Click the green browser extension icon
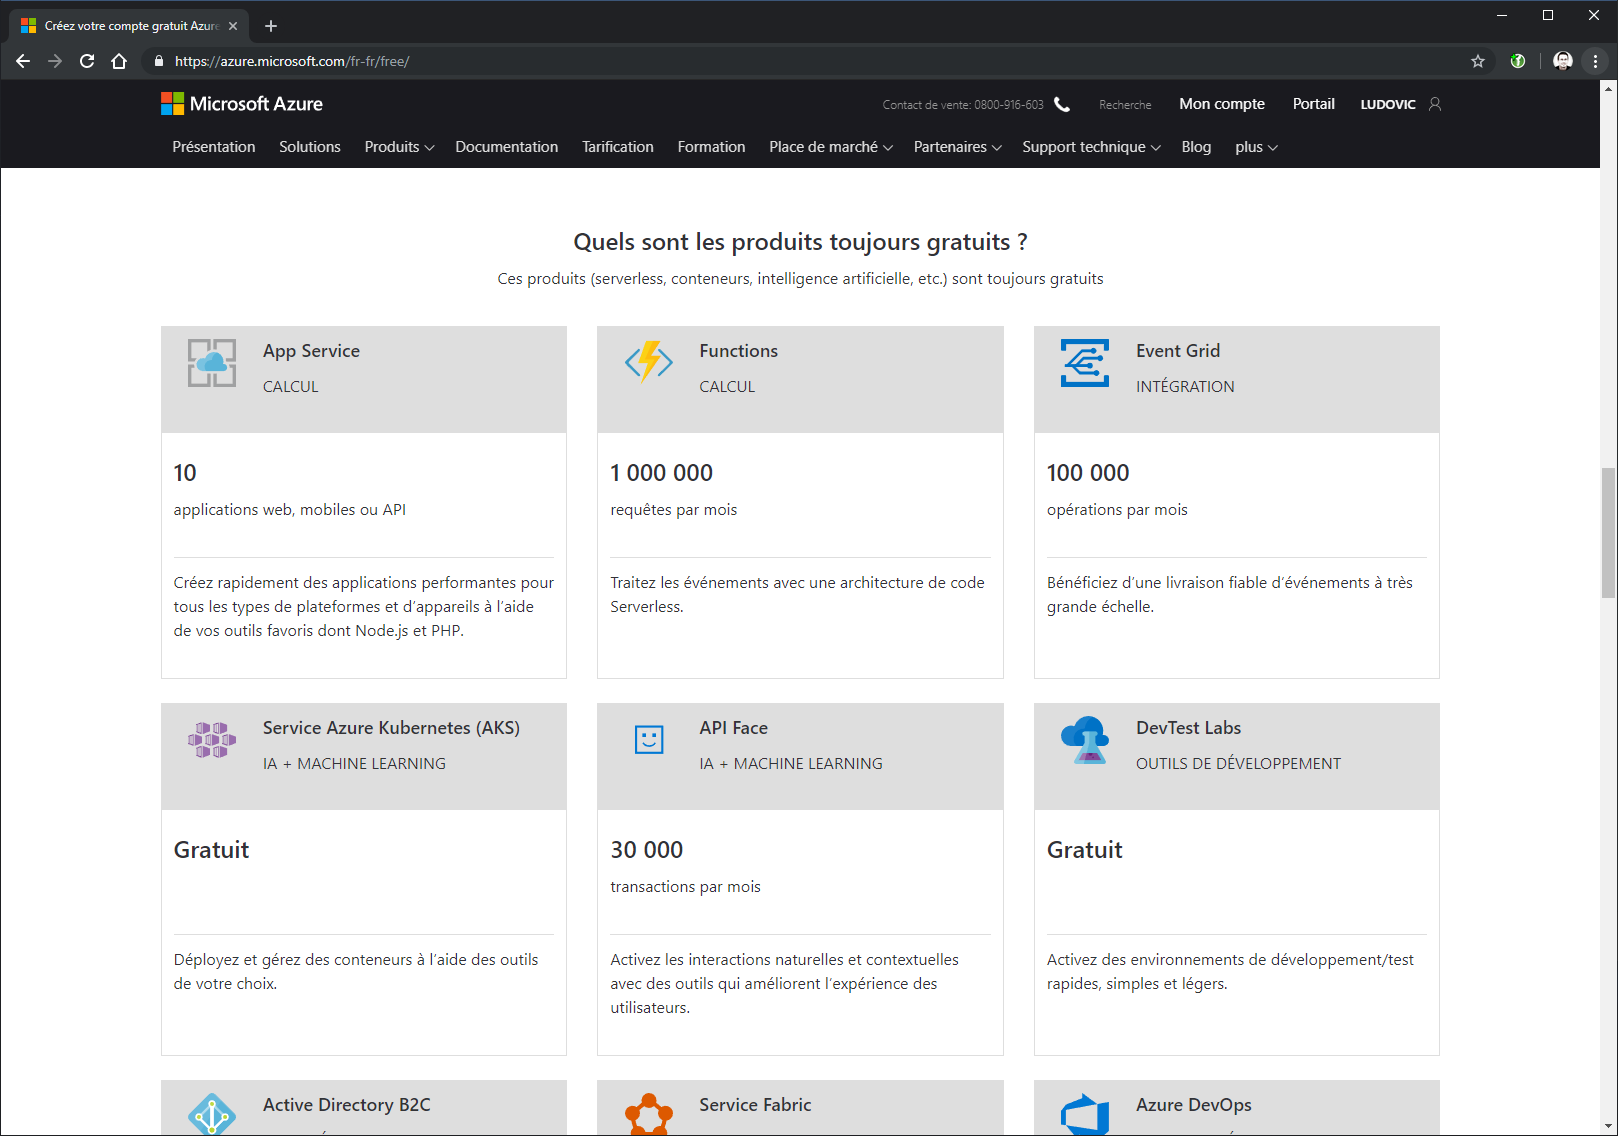The image size is (1618, 1136). point(1518,61)
